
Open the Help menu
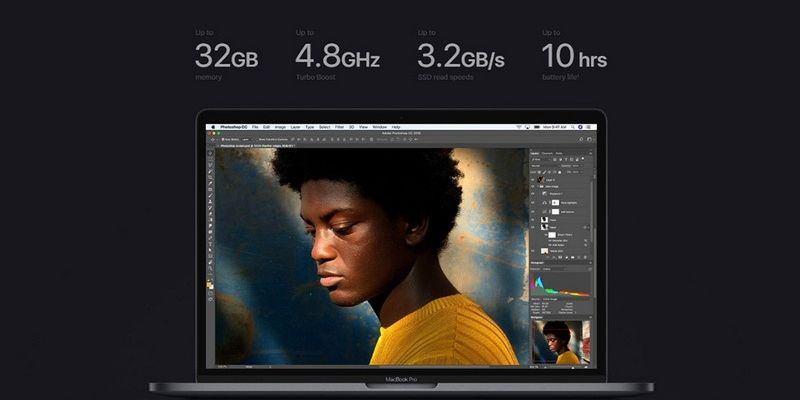point(396,127)
